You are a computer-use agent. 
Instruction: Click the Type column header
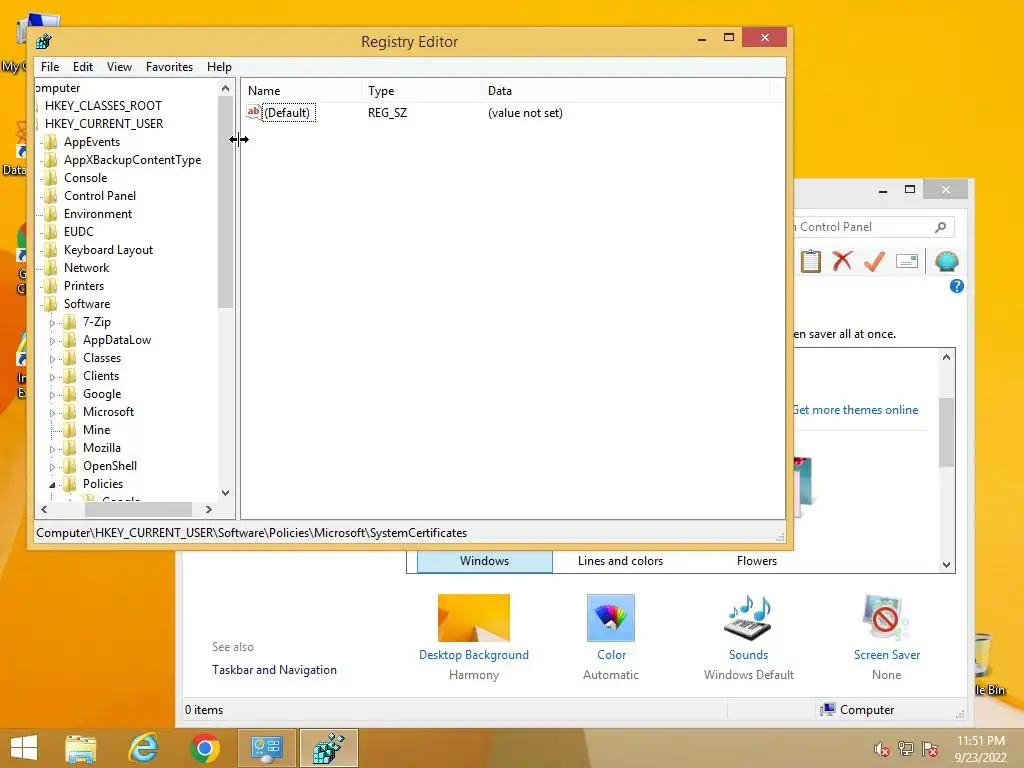pos(421,91)
